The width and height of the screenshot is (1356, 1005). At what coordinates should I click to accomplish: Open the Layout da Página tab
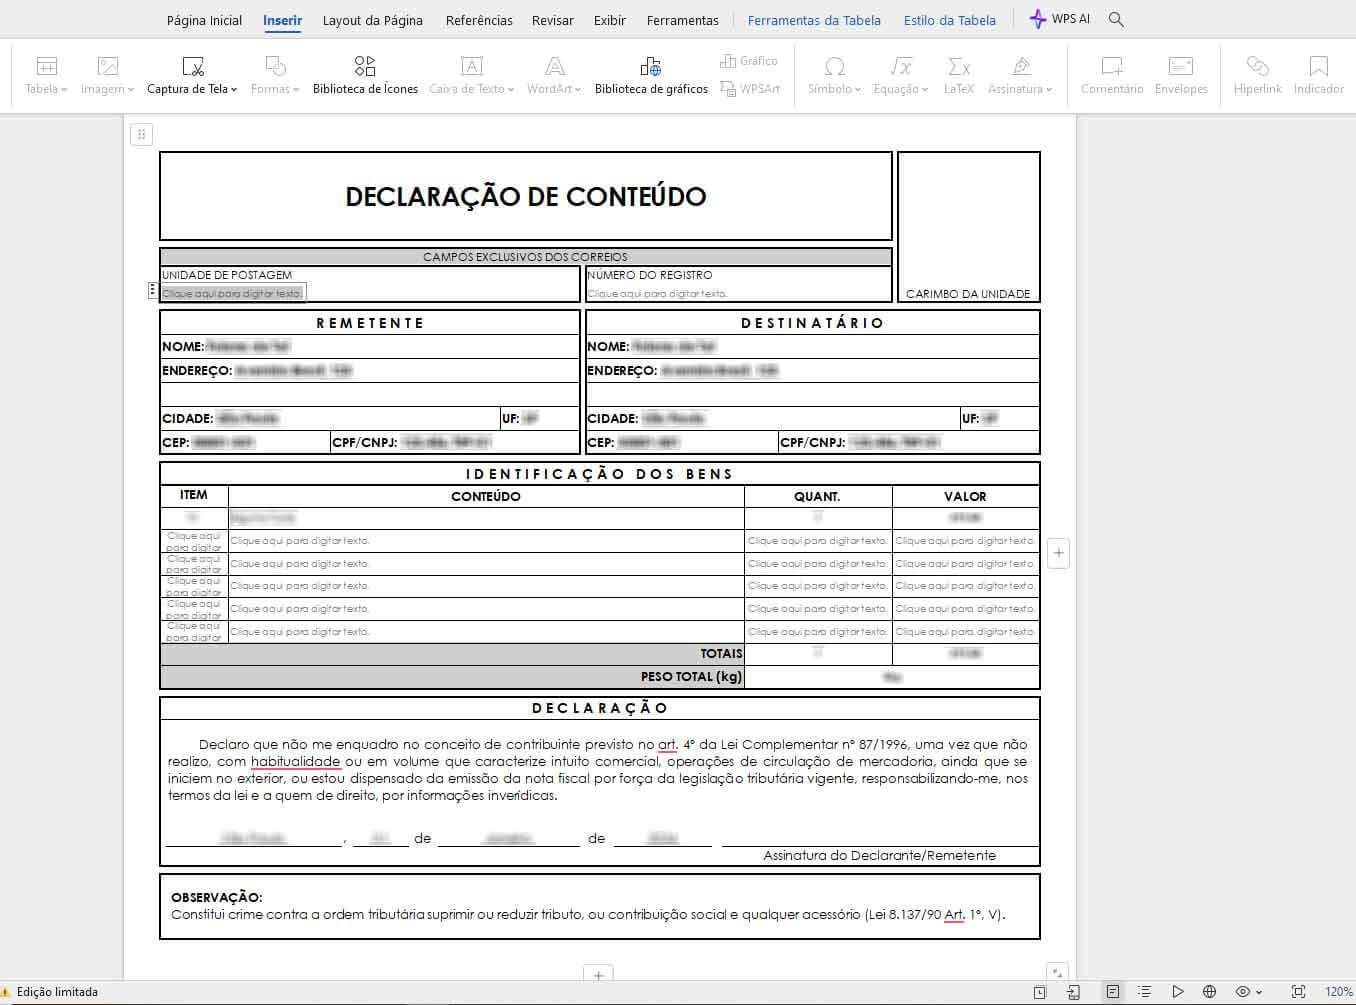point(372,20)
